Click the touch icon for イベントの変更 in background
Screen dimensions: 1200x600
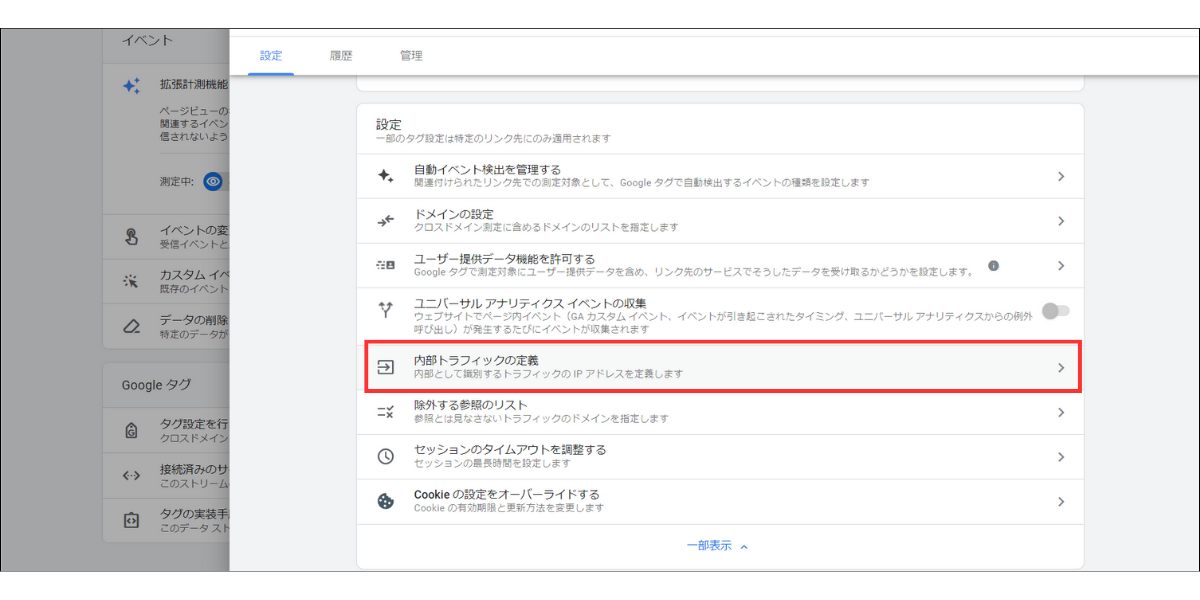tap(131, 237)
